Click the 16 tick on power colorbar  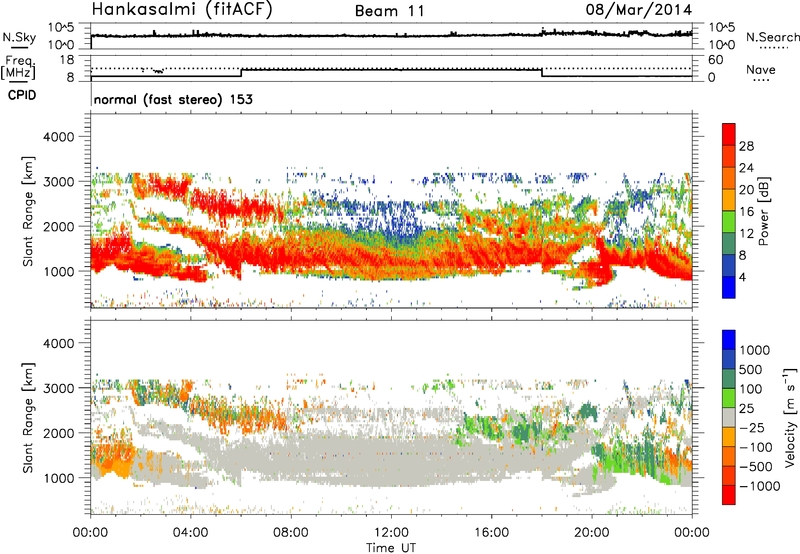[746, 212]
